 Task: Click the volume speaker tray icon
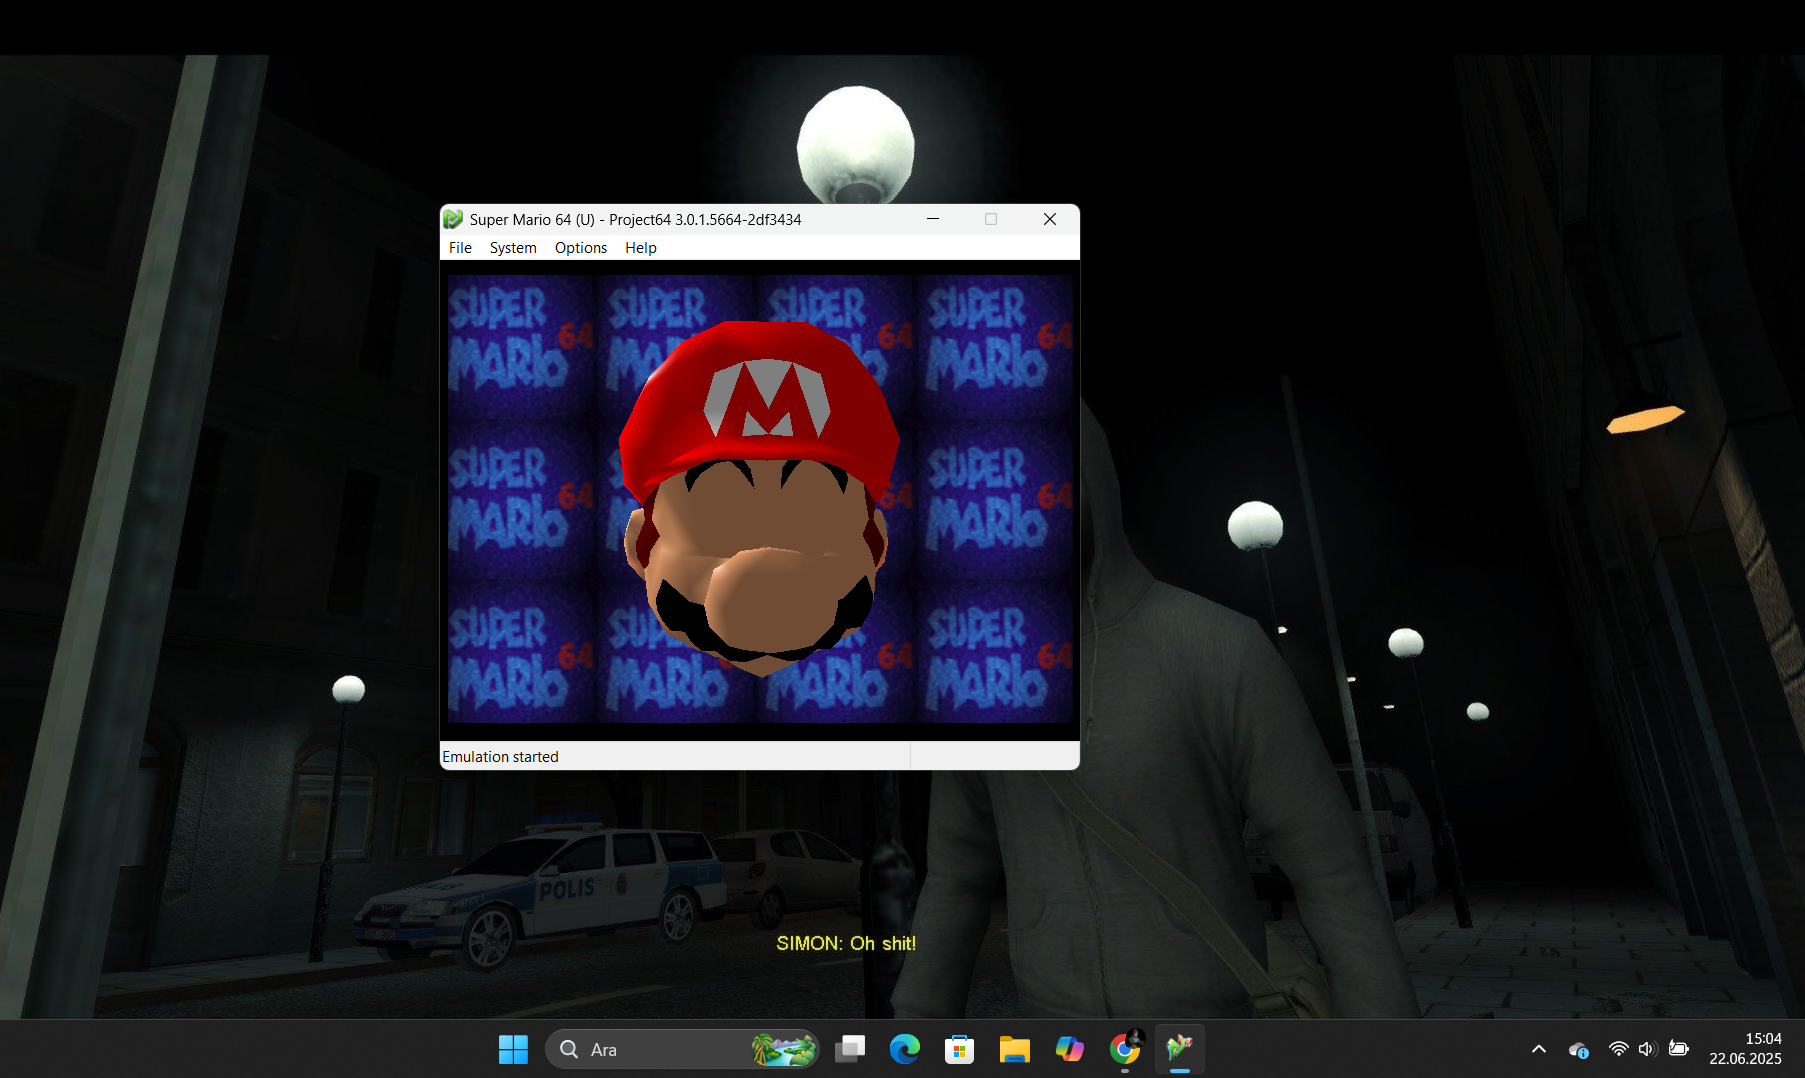tap(1648, 1049)
